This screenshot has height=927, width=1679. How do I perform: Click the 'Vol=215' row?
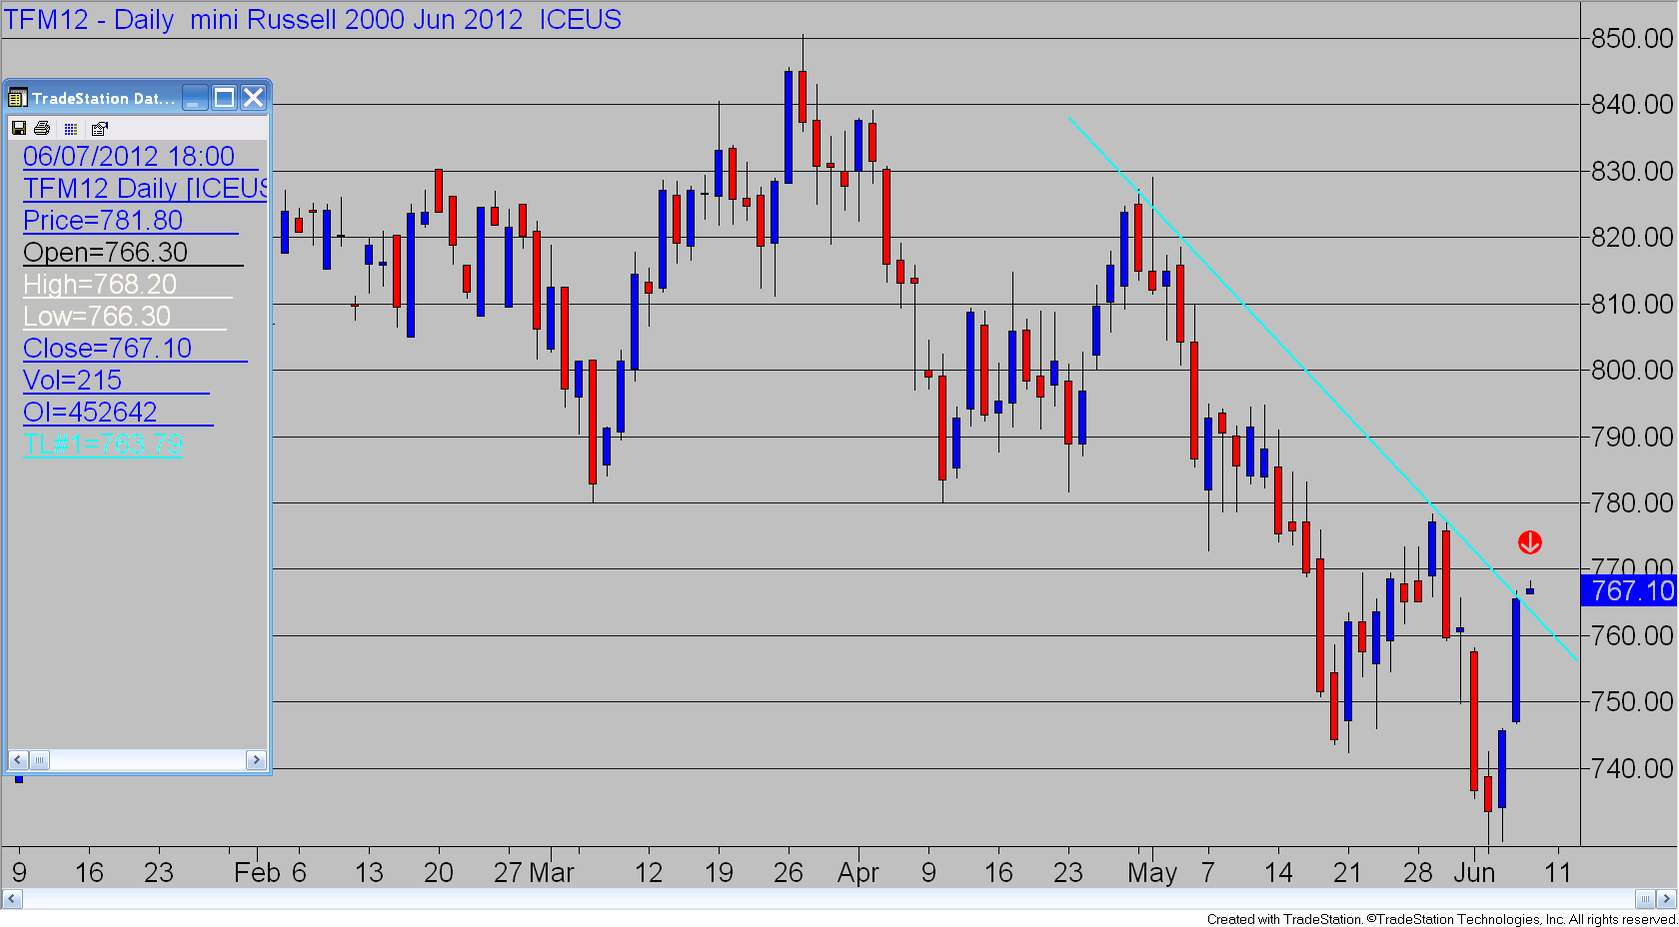pyautogui.click(x=72, y=380)
